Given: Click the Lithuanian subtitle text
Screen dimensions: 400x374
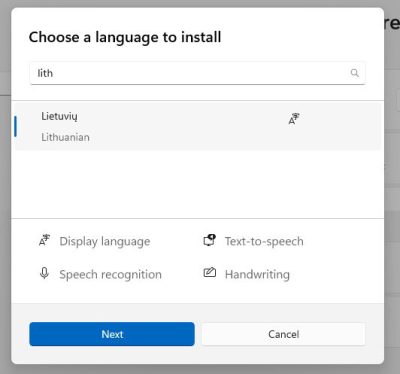Looking at the screenshot, I should [x=65, y=137].
